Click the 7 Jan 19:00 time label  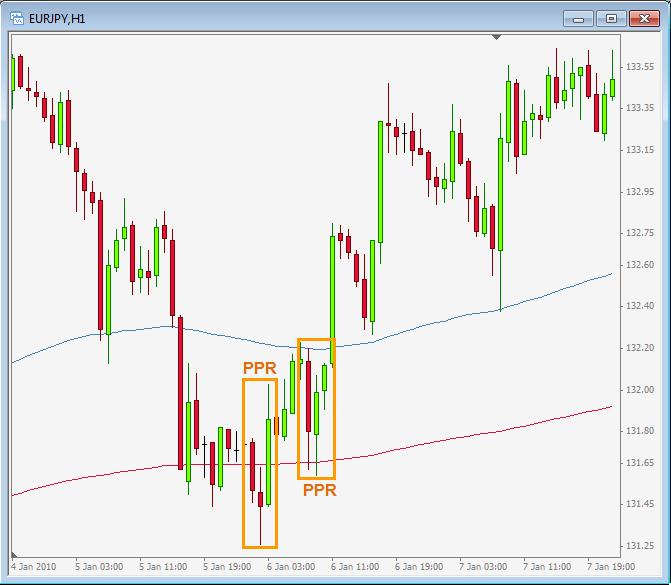point(611,567)
